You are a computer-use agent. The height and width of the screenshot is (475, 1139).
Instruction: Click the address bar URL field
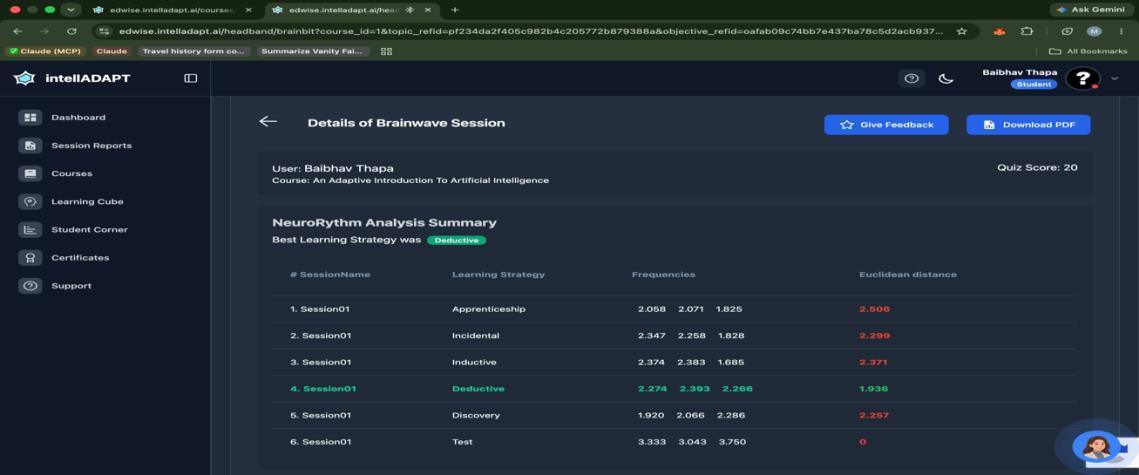click(x=530, y=31)
